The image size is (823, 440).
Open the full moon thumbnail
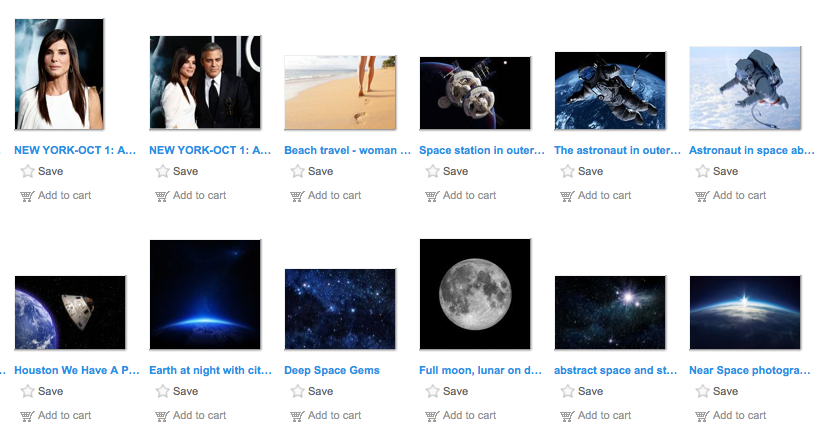click(x=475, y=294)
